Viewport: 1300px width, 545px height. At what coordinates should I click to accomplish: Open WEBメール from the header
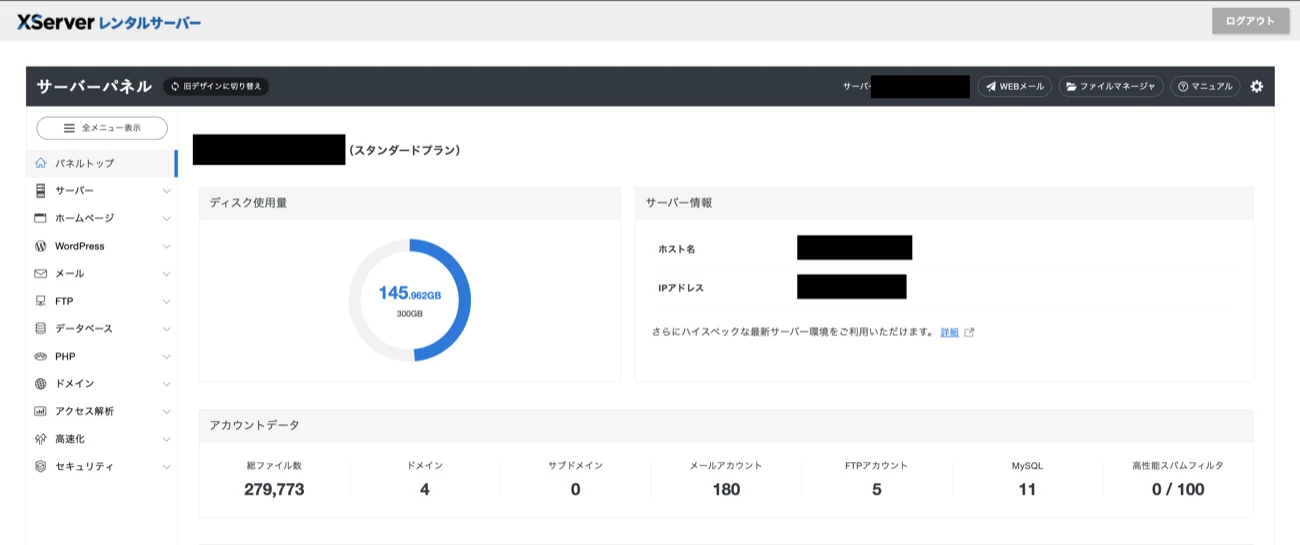[x=1014, y=87]
